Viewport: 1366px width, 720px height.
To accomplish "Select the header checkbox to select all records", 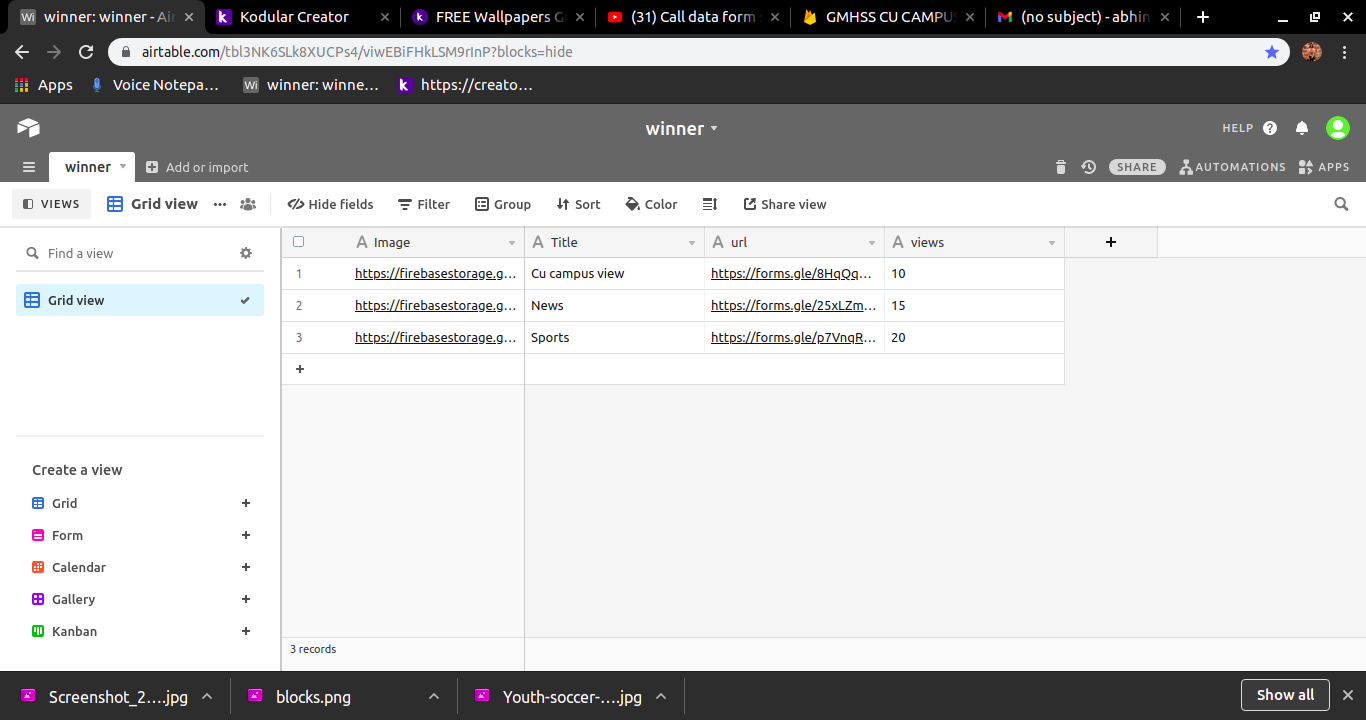I will pyautogui.click(x=298, y=241).
